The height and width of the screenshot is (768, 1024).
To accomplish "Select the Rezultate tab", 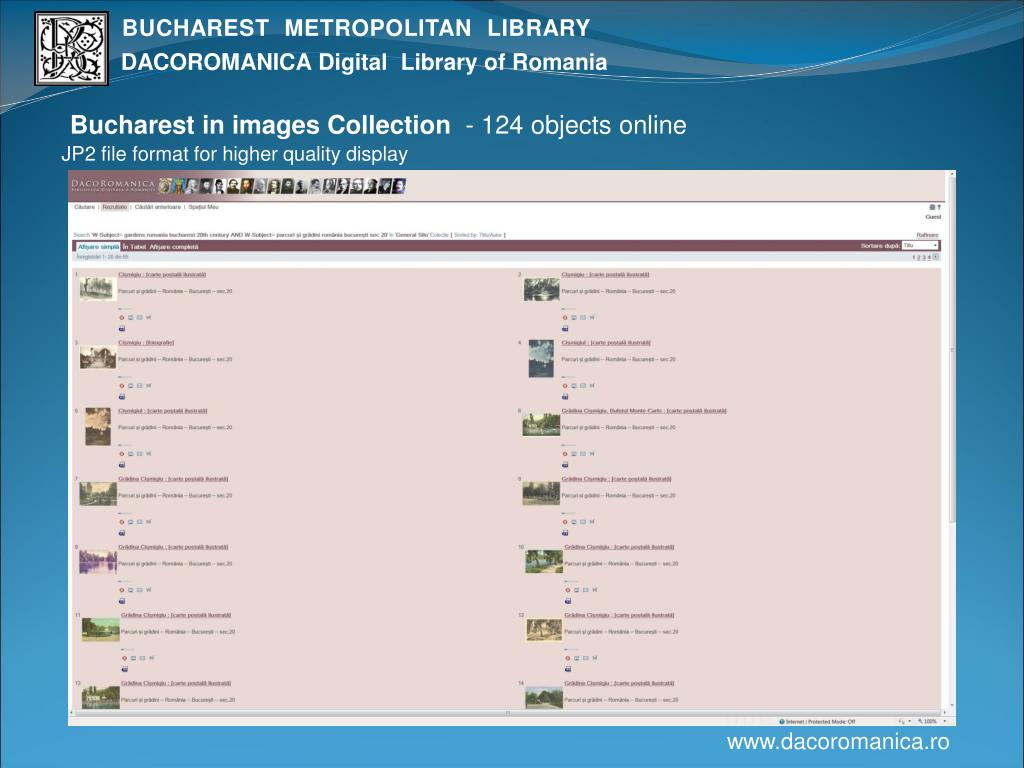I will coord(115,207).
